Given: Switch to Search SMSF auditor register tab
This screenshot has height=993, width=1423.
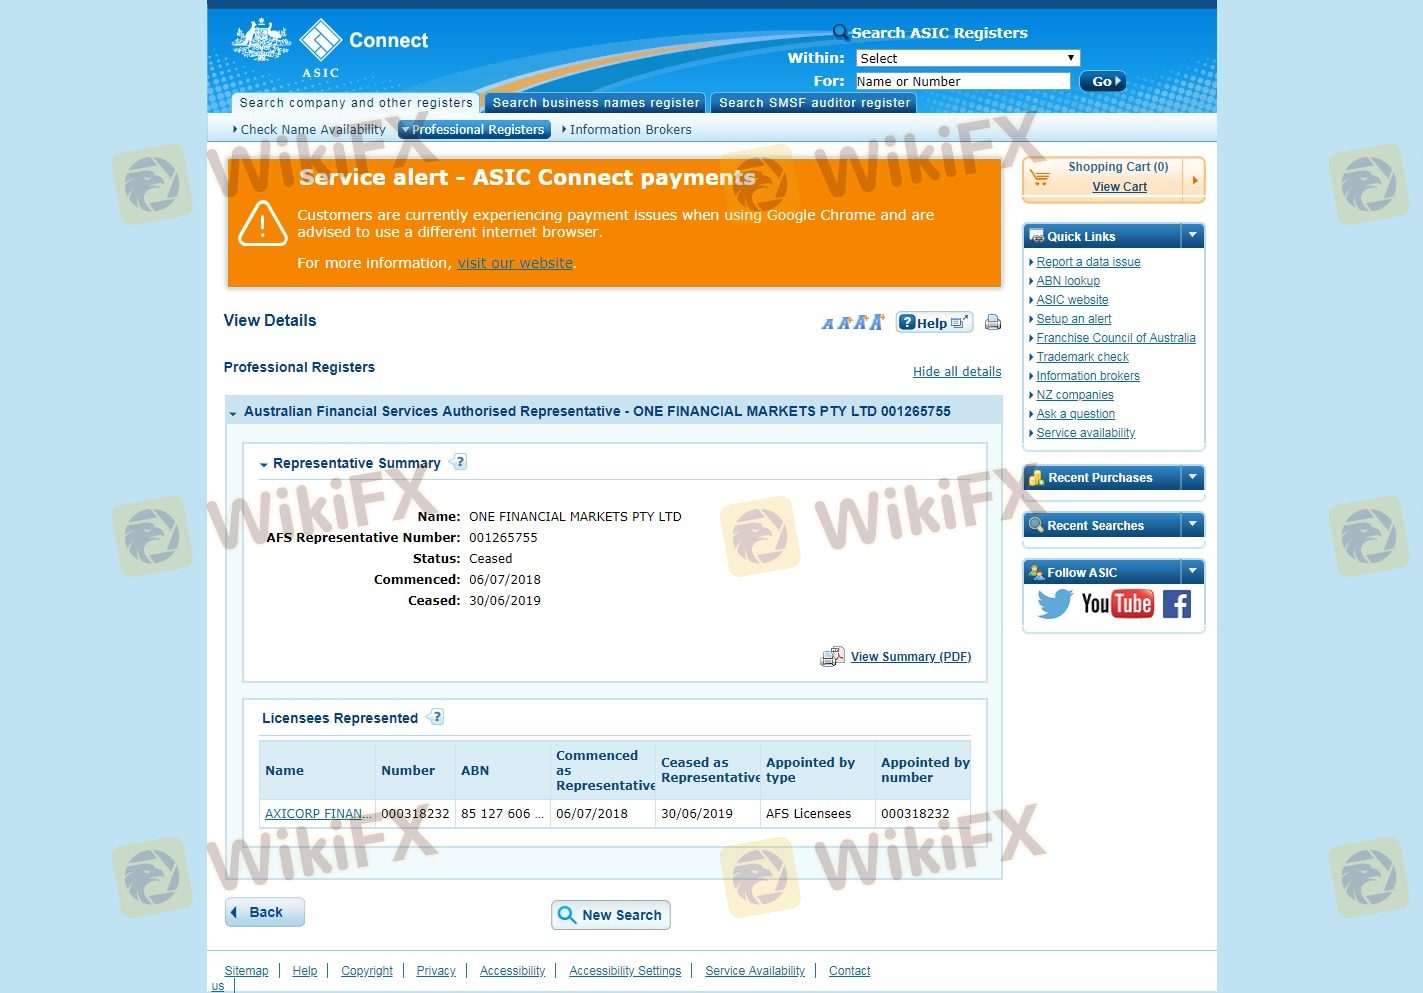Looking at the screenshot, I should (x=814, y=103).
